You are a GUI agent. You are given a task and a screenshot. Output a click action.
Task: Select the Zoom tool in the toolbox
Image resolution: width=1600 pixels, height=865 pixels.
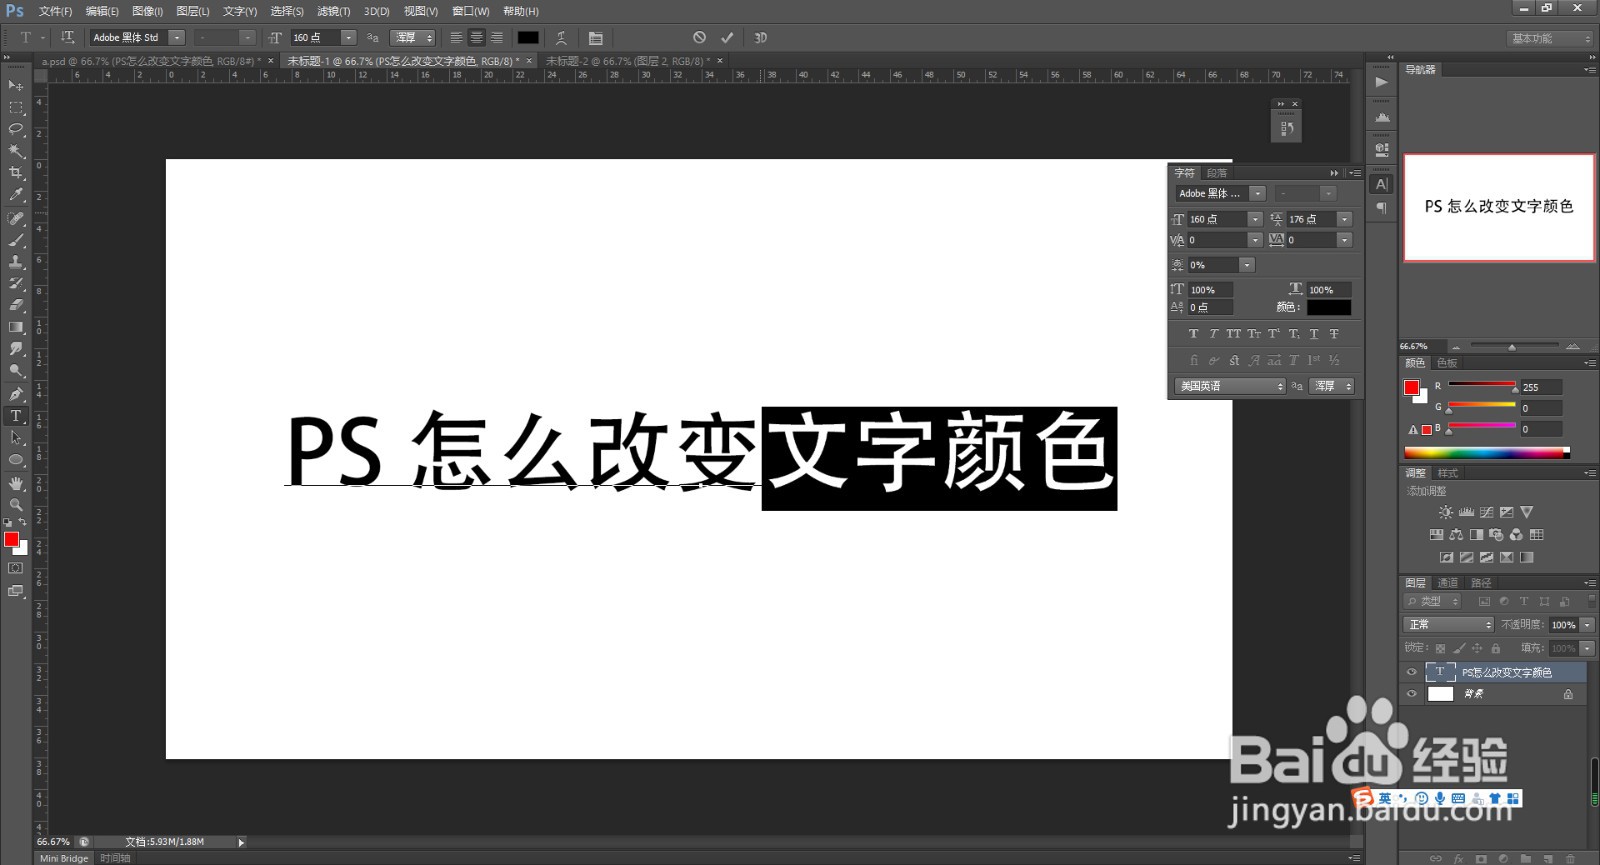coord(16,505)
